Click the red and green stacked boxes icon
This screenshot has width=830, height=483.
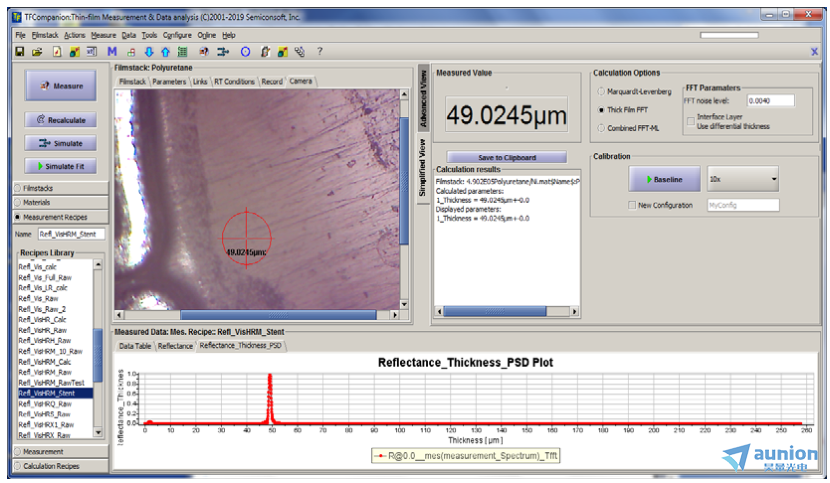[131, 52]
